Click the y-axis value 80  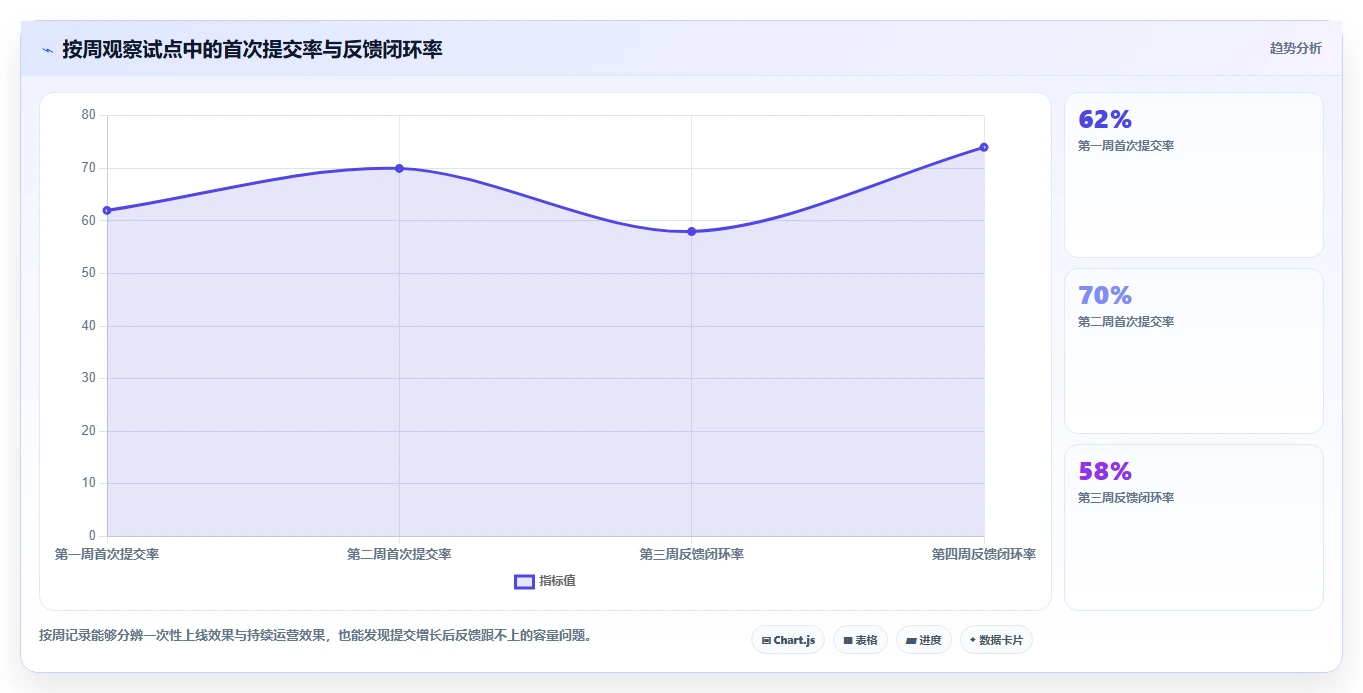pyautogui.click(x=88, y=115)
